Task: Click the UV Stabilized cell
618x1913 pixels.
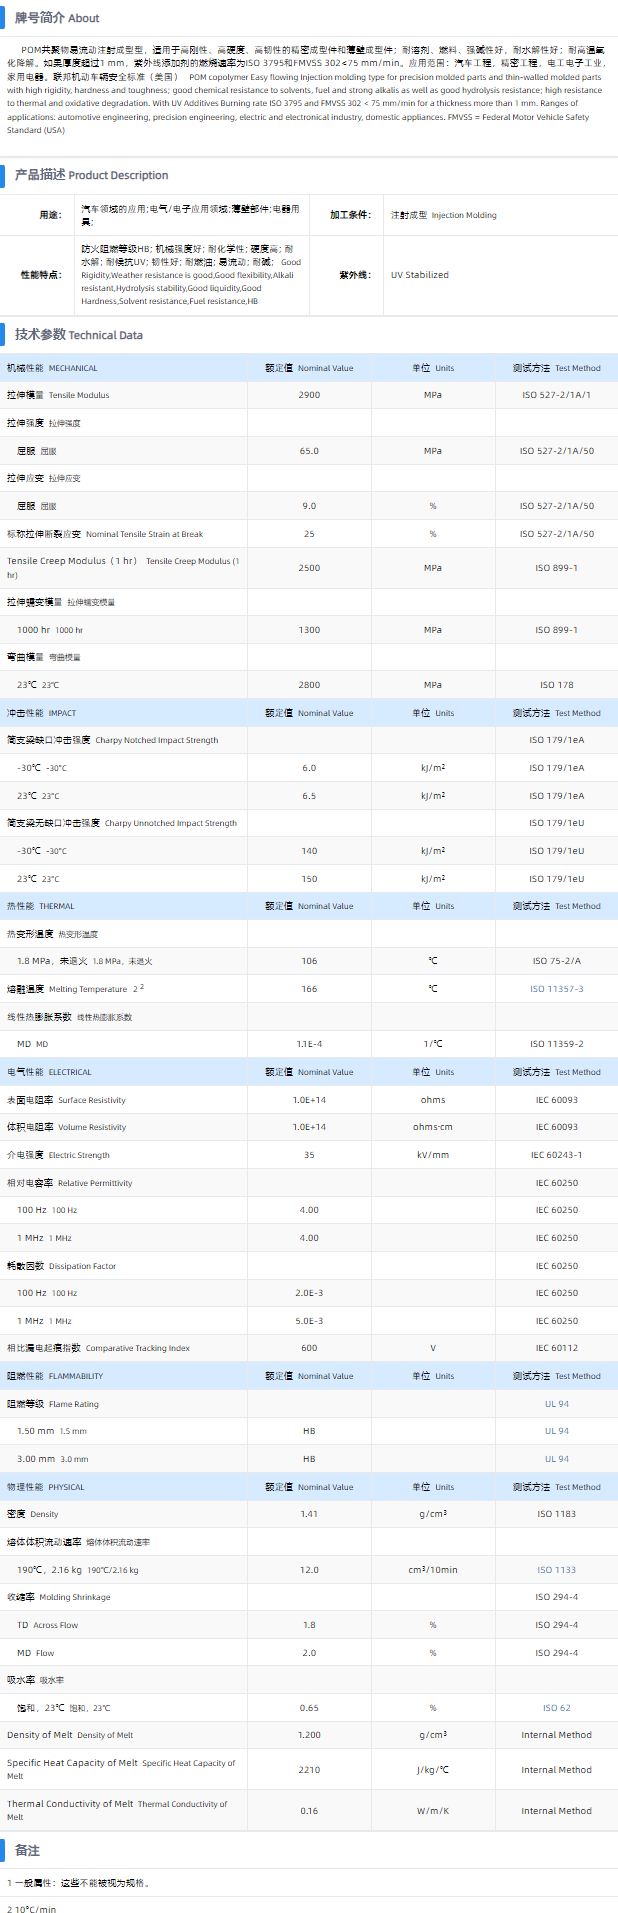Action: [x=419, y=275]
